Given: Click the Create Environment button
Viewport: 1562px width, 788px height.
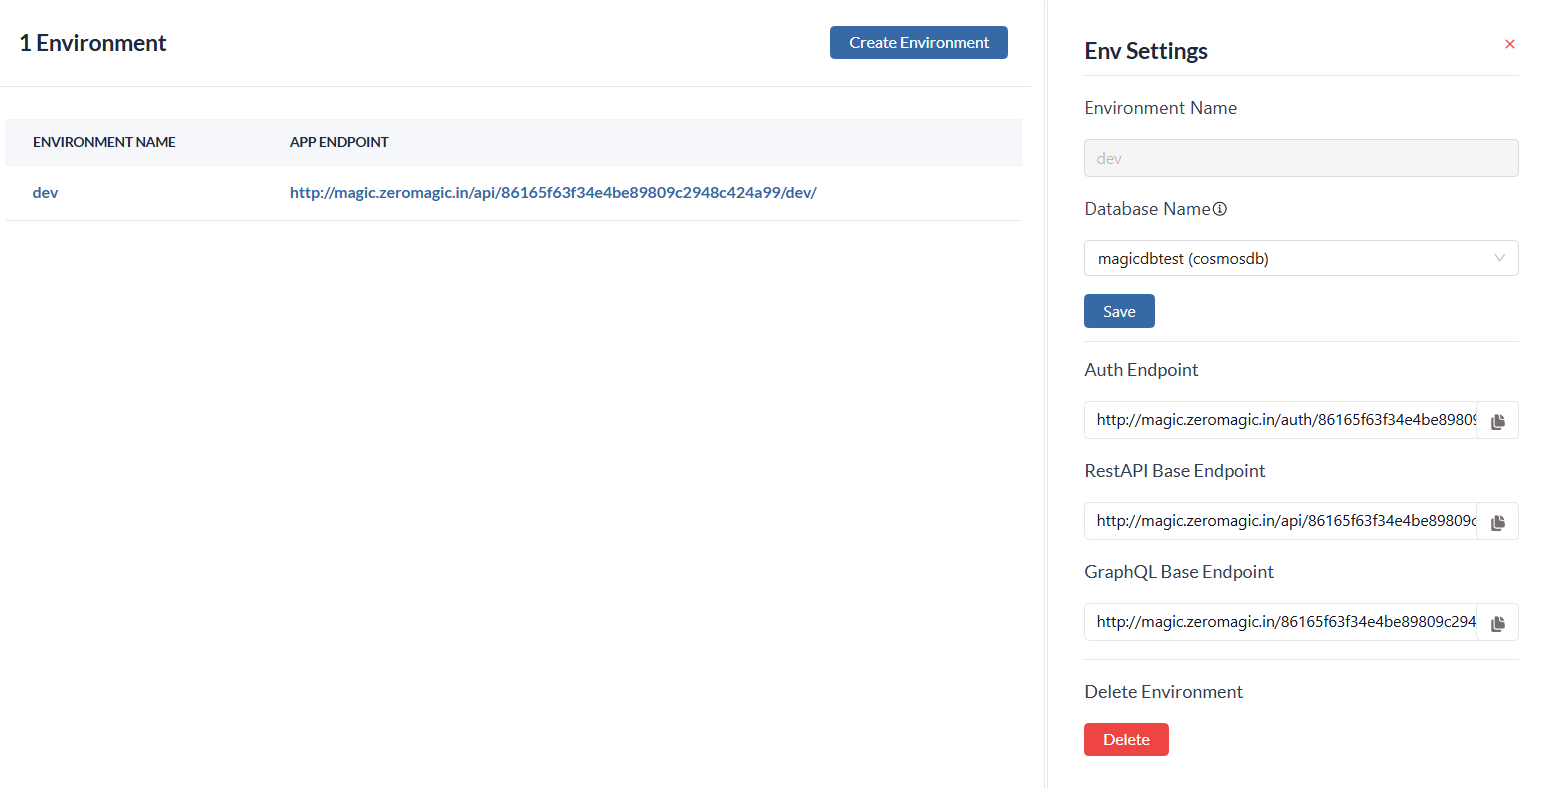Looking at the screenshot, I should (x=918, y=42).
